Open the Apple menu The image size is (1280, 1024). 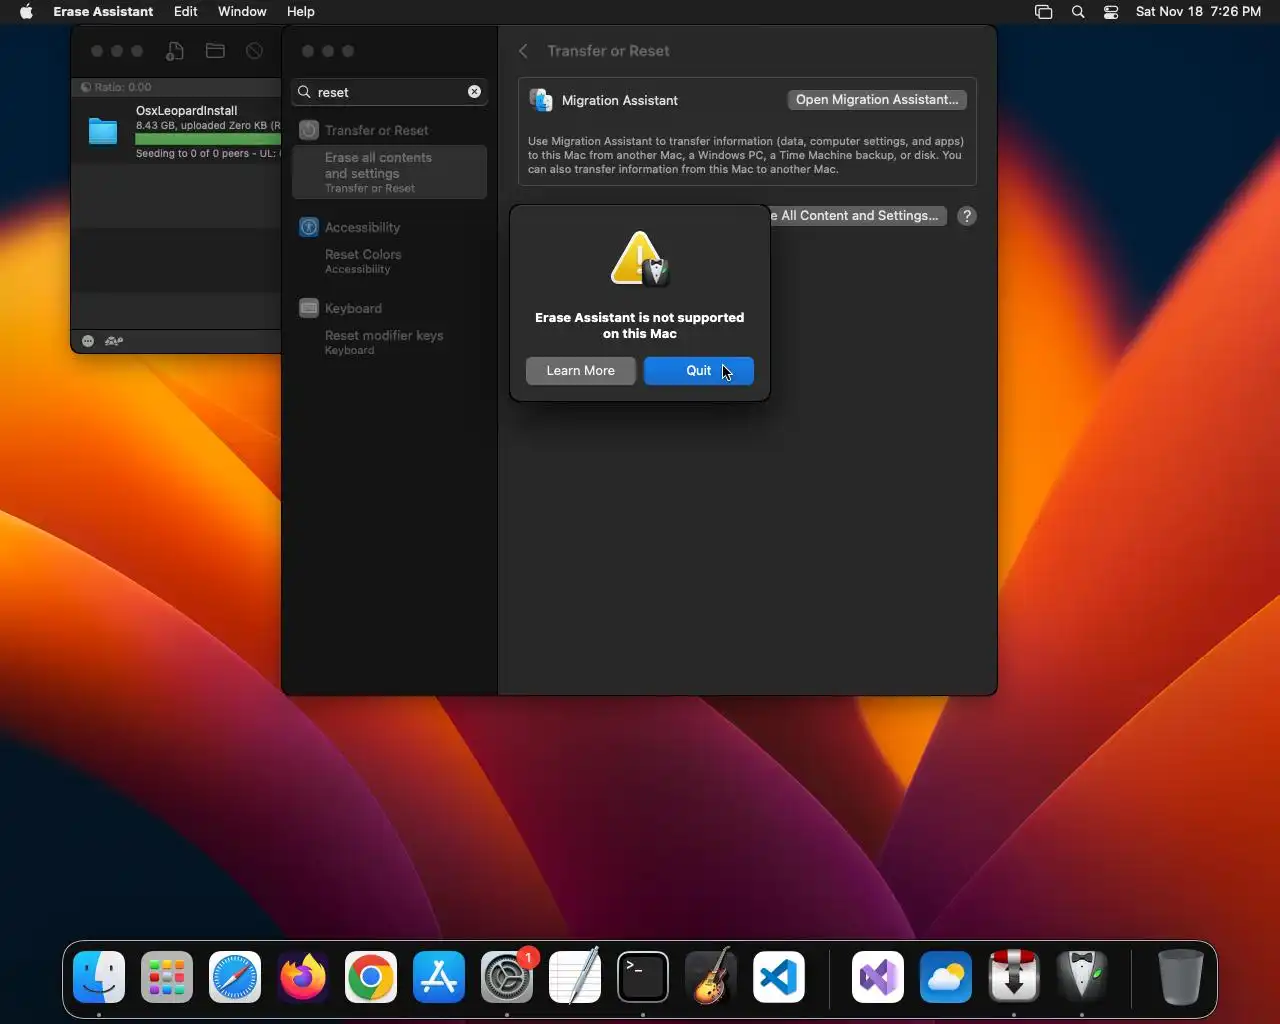tap(26, 12)
